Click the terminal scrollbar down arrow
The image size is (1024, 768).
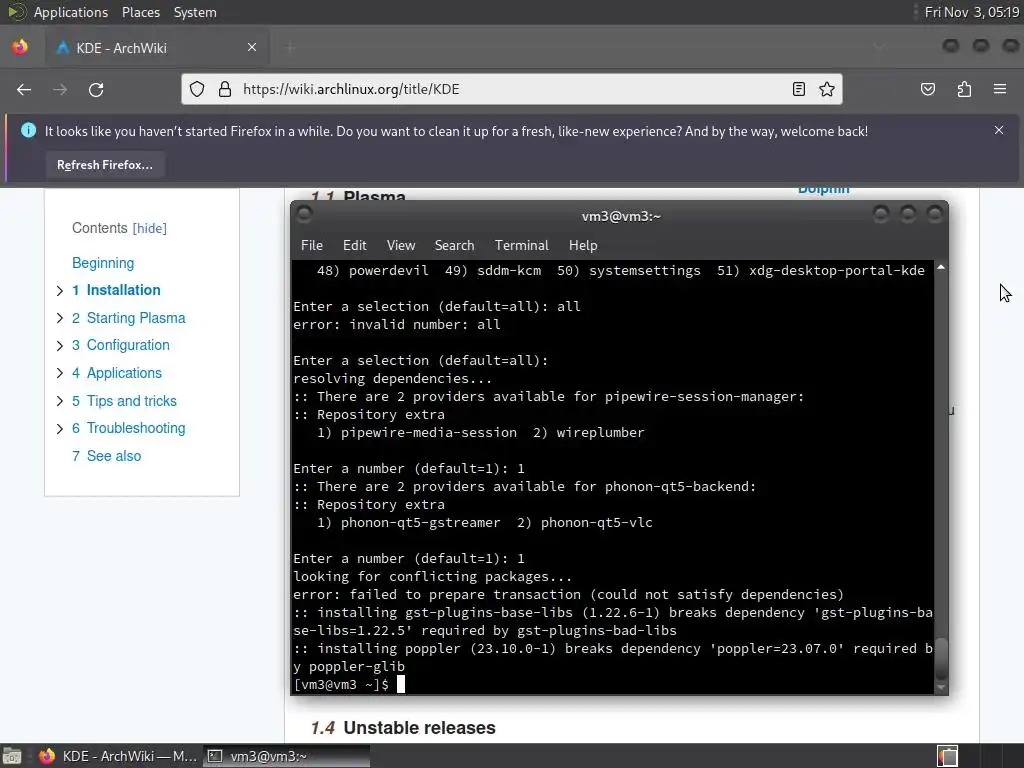pos(941,687)
